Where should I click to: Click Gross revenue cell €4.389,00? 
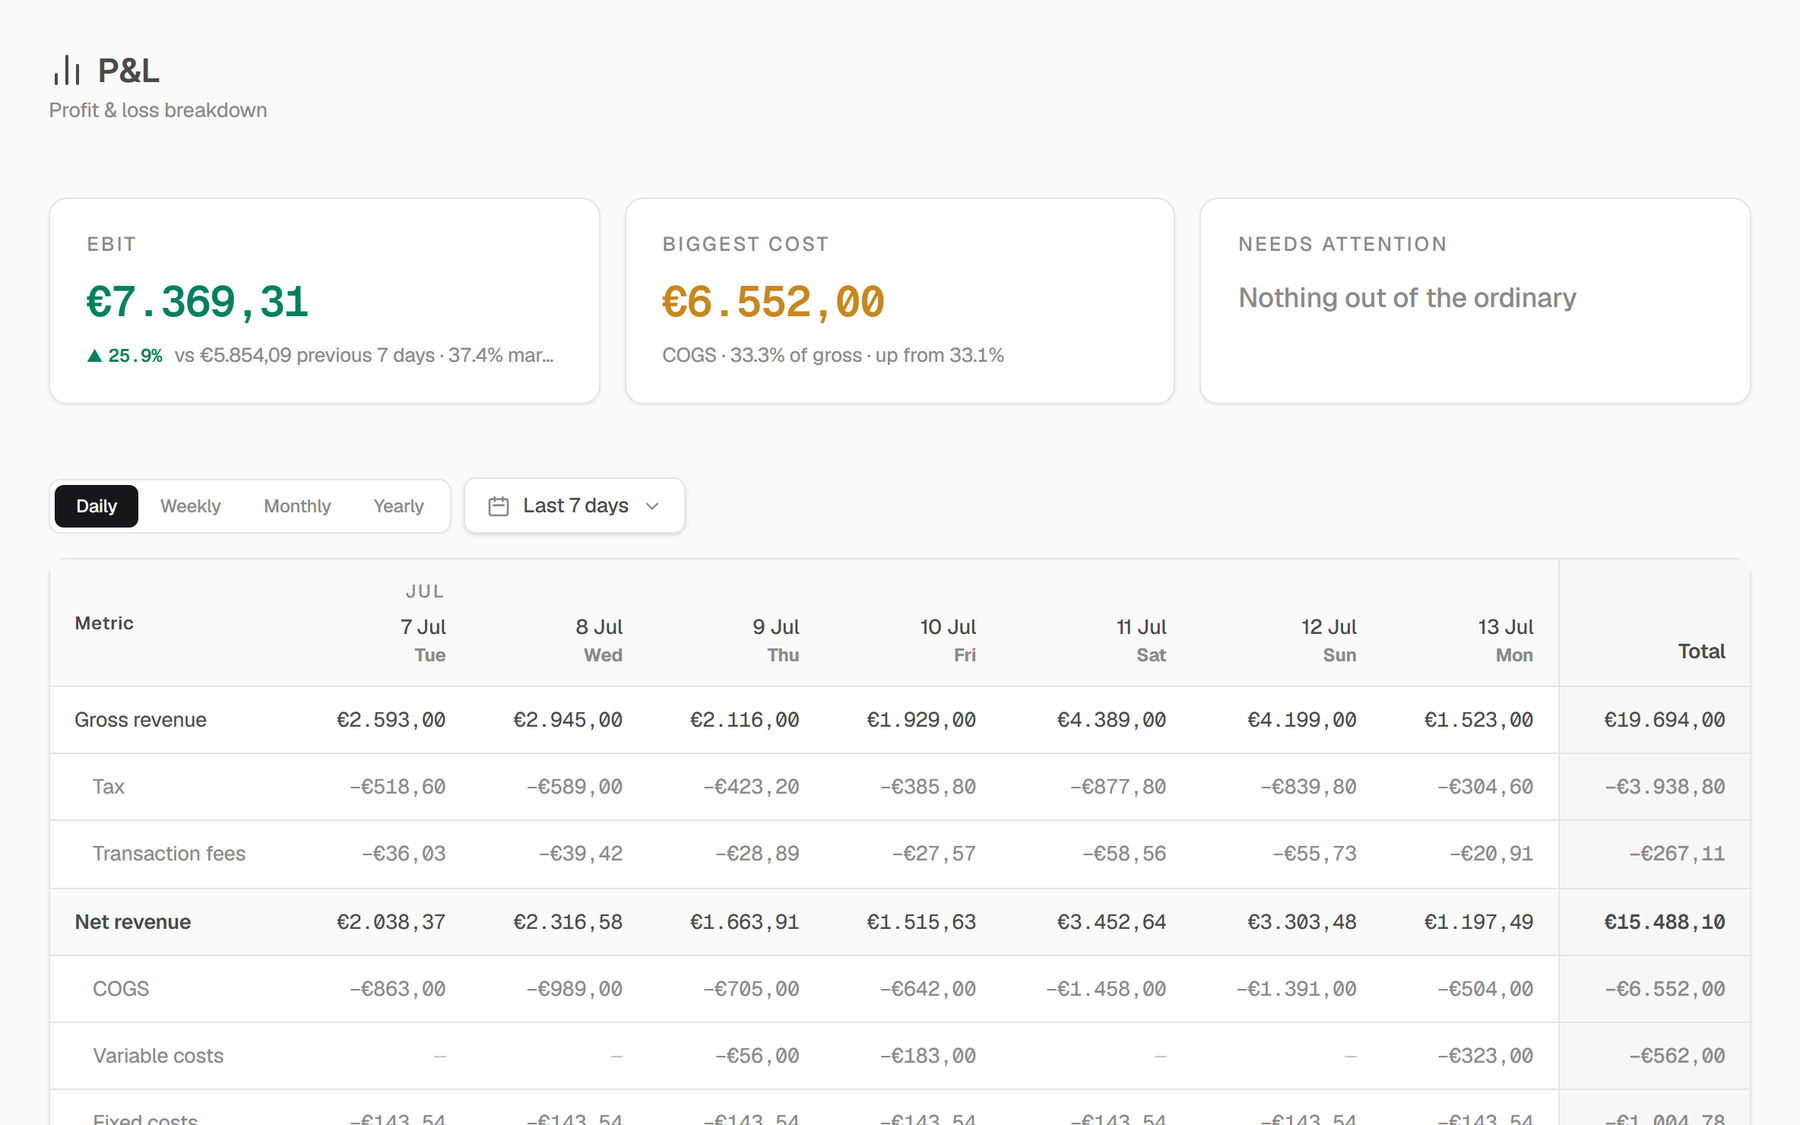[1111, 720]
